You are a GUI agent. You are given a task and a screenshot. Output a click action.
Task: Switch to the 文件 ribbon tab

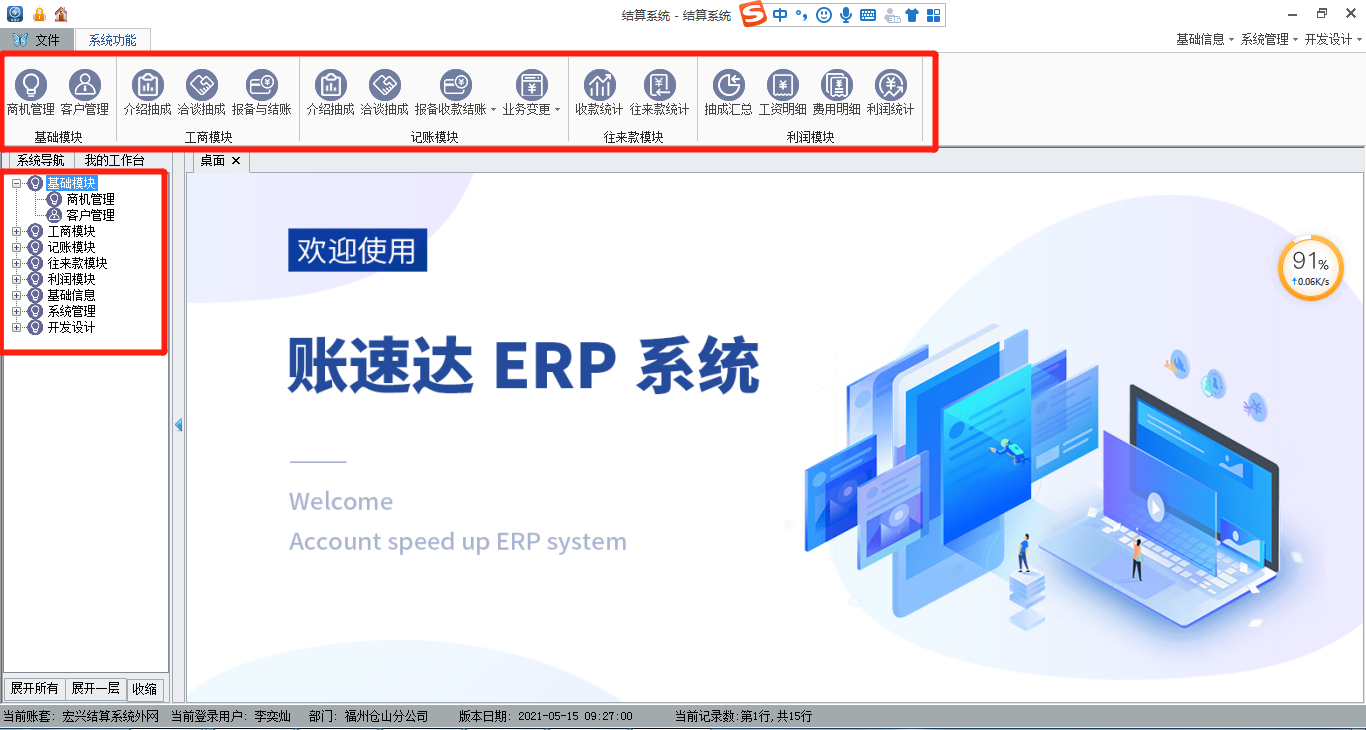point(37,40)
